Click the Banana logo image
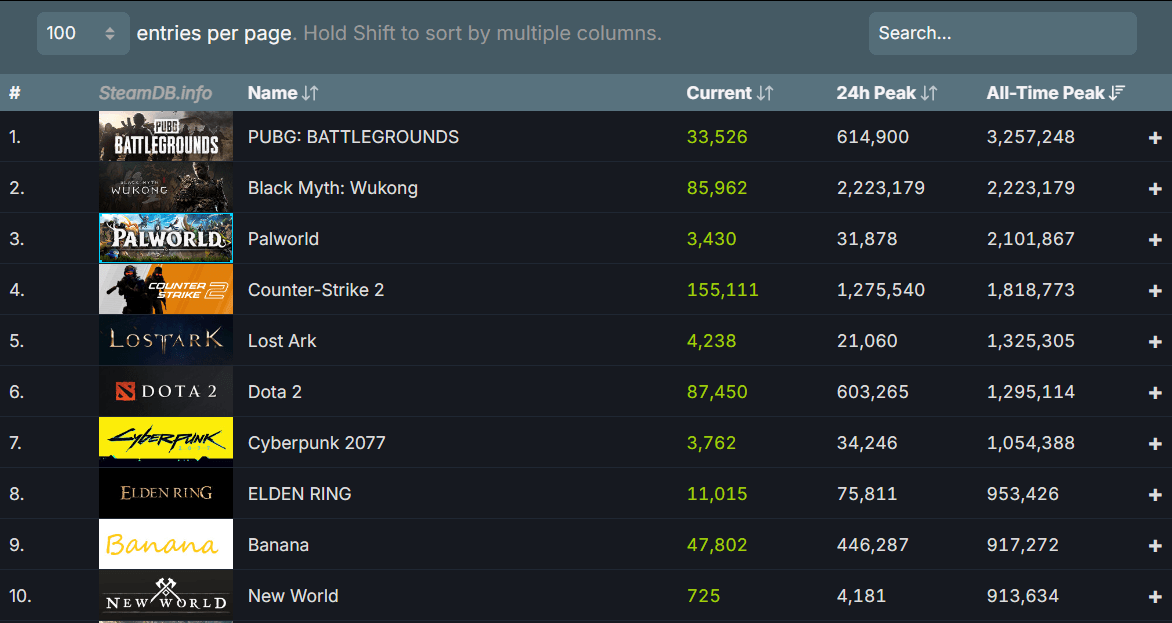 166,545
